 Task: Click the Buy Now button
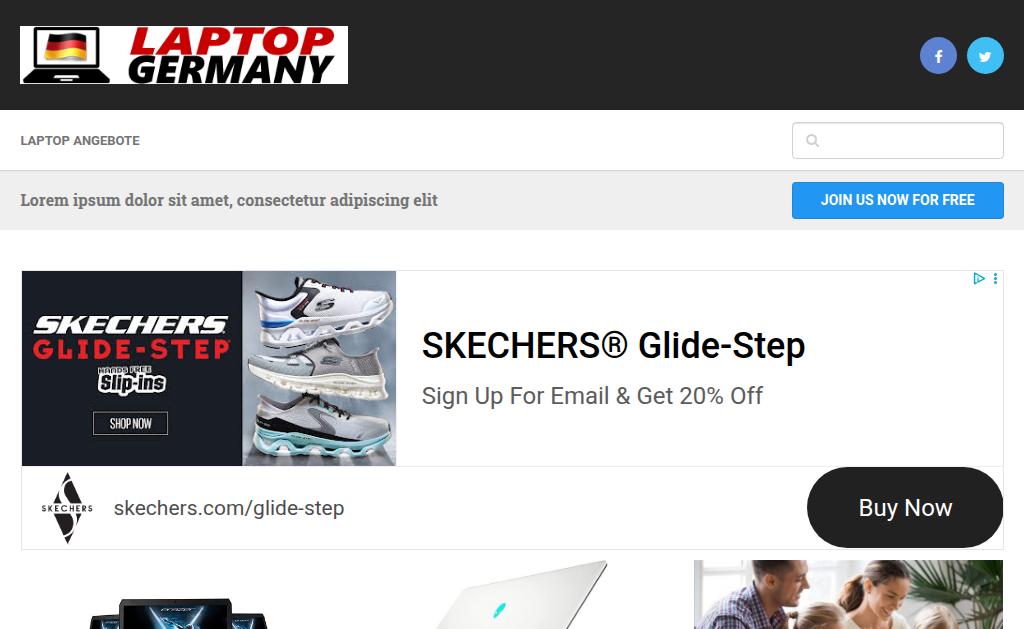904,508
